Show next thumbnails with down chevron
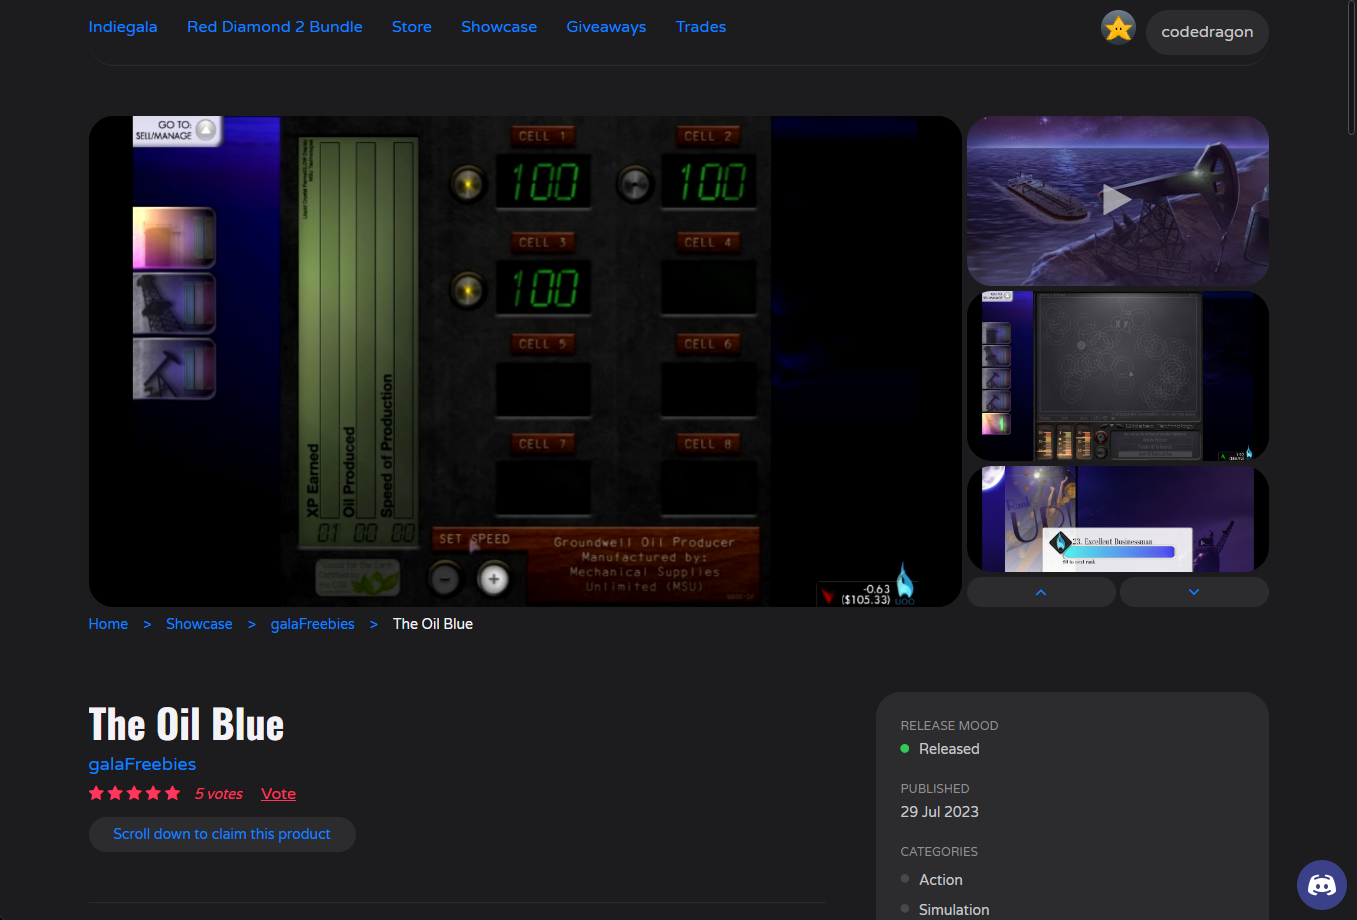The height and width of the screenshot is (920, 1357). [1194, 592]
